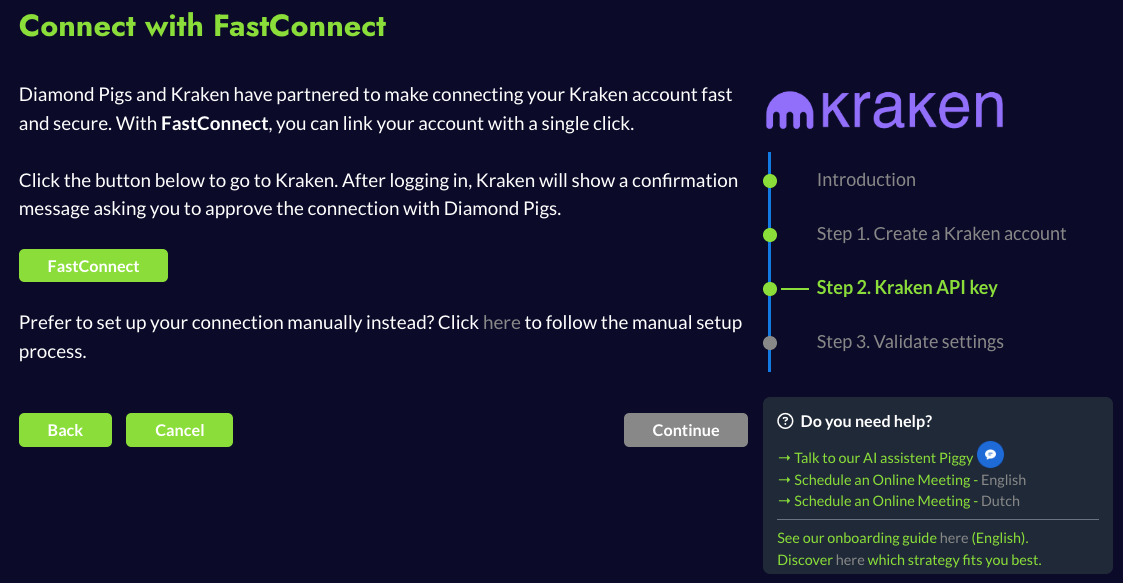Viewport: 1123px width, 583px height.
Task: Go to Step 1. Create a Kraken account
Action: (x=941, y=234)
